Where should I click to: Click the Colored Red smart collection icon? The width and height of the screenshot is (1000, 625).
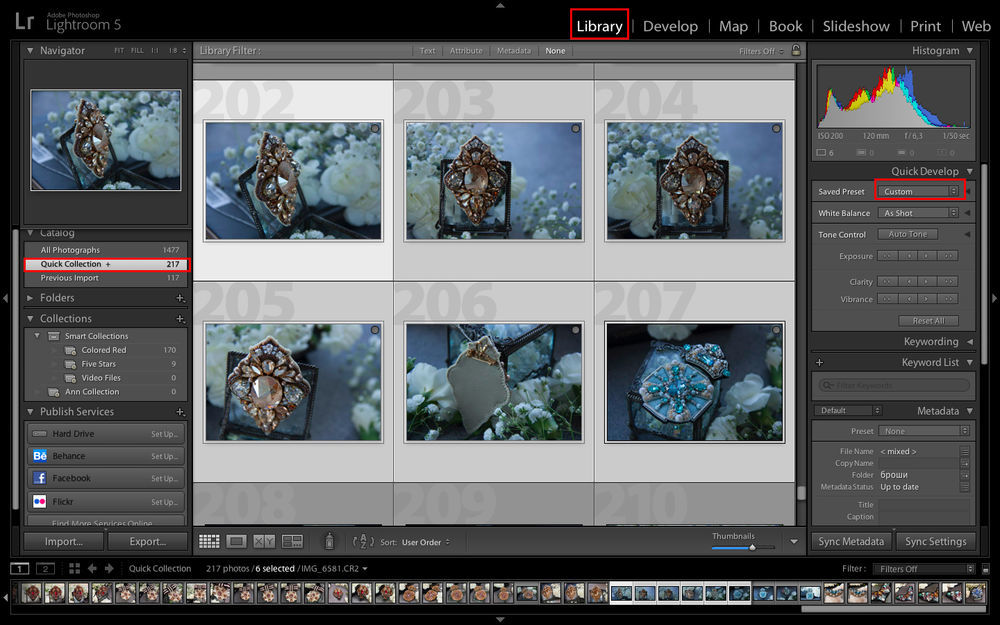(x=71, y=350)
